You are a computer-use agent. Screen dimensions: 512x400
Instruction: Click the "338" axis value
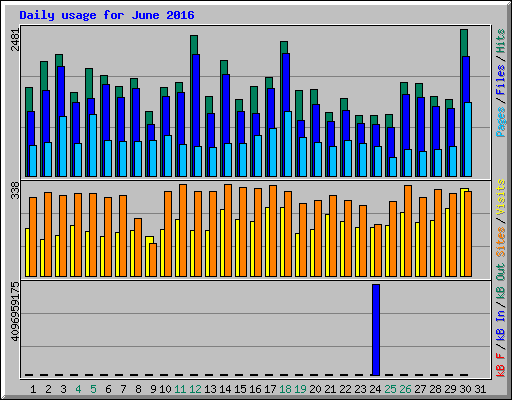(x=15, y=190)
